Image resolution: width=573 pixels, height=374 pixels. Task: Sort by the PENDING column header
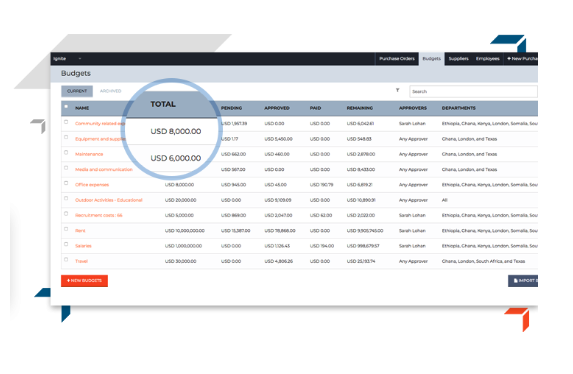tap(231, 108)
